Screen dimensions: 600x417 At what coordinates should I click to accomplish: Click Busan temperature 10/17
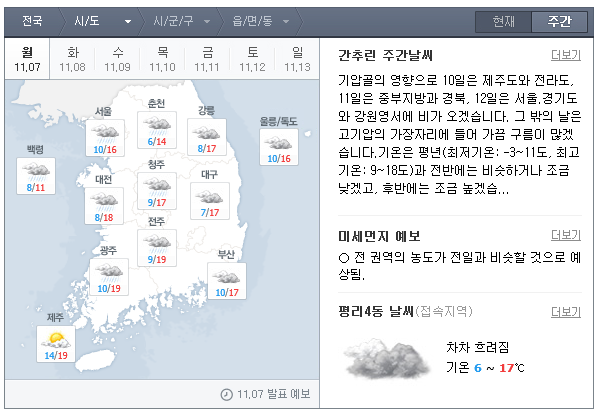pos(227,293)
